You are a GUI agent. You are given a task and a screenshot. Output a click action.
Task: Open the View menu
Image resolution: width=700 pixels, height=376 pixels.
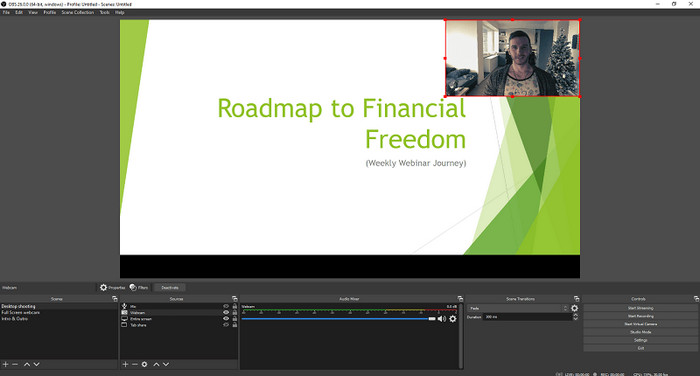point(33,13)
